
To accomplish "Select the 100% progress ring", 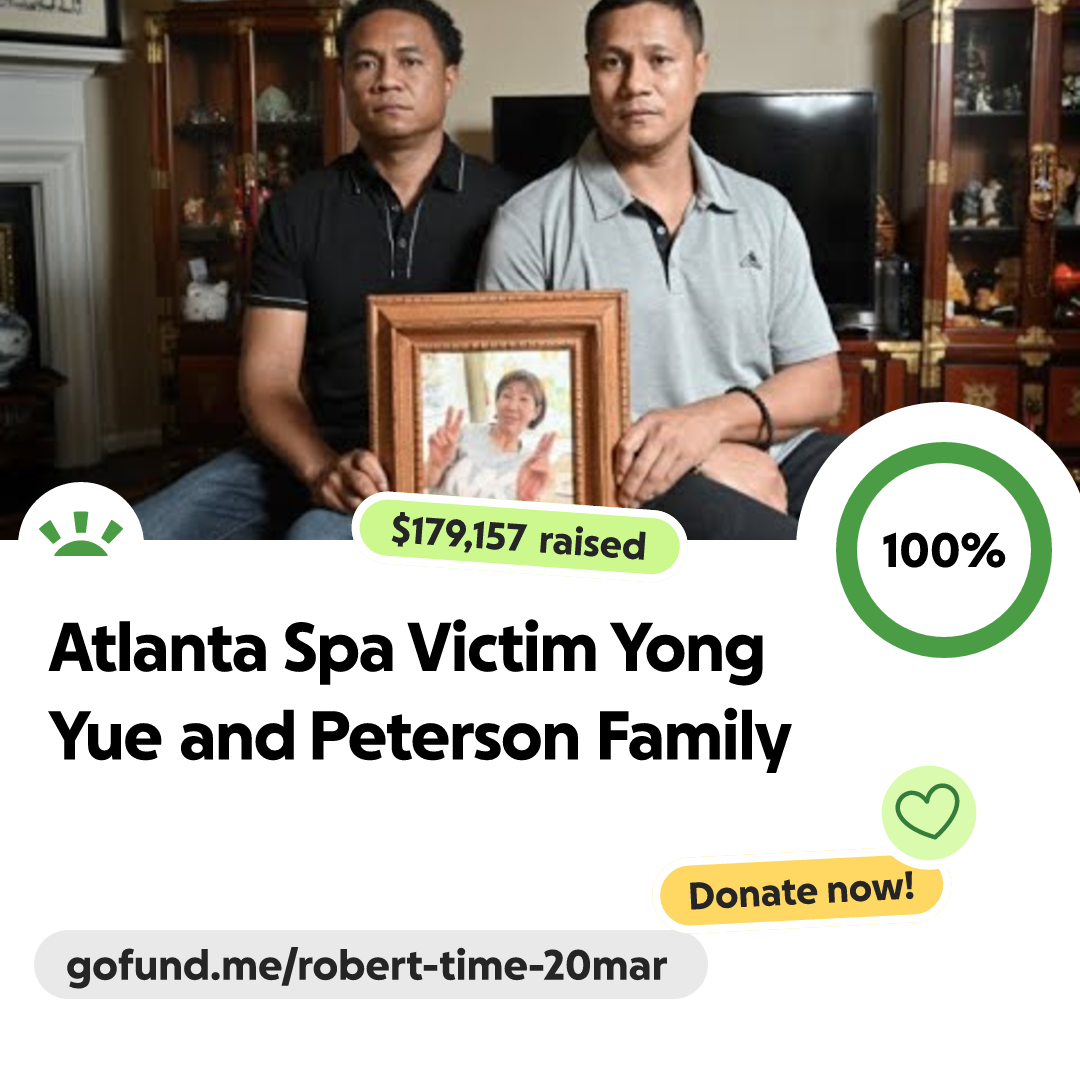I will 944,550.
